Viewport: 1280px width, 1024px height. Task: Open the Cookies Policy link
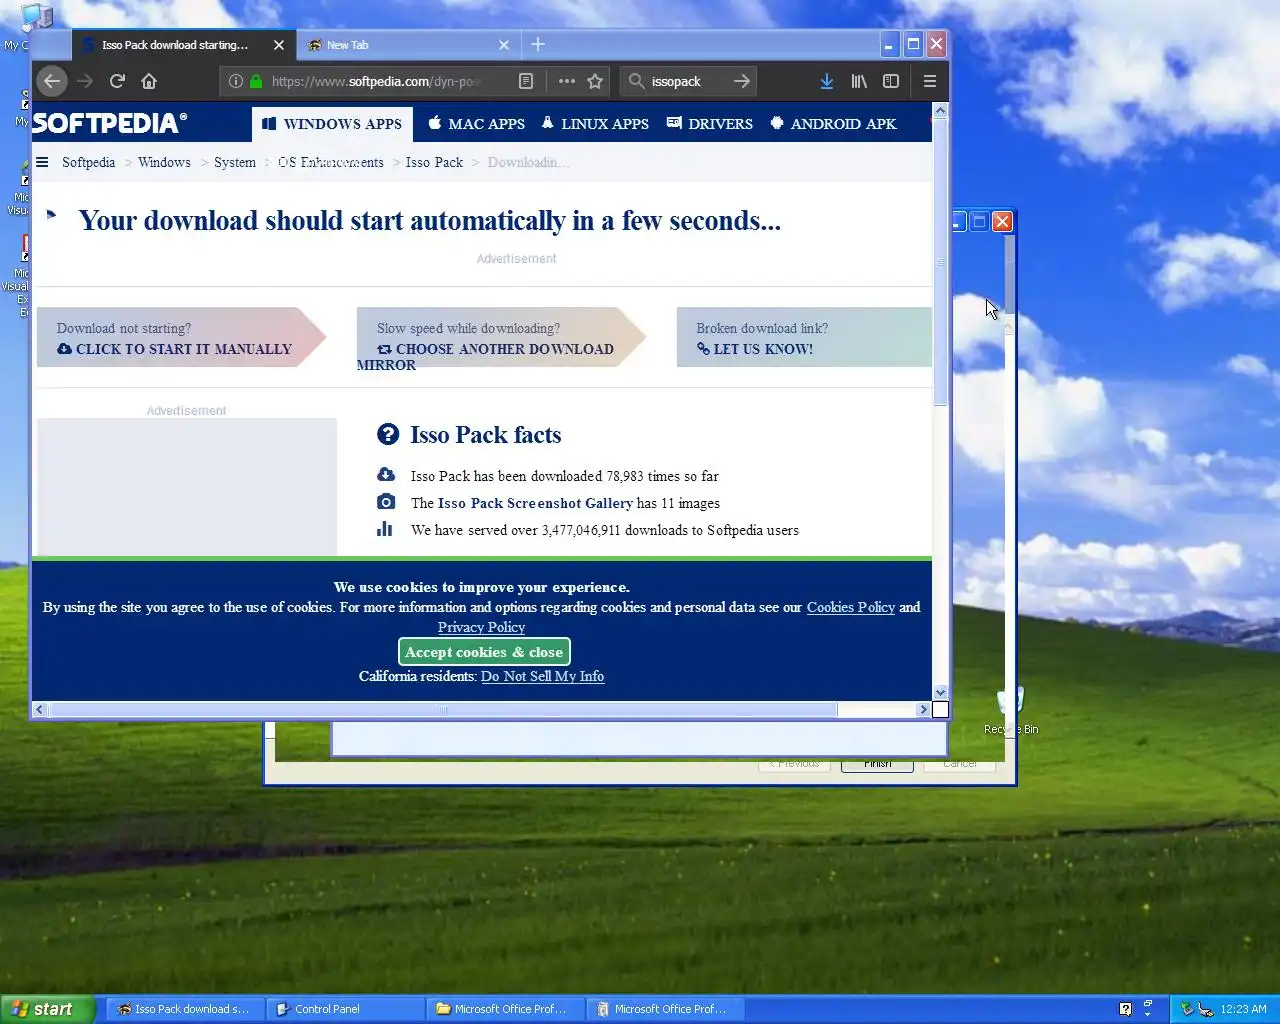click(851, 607)
